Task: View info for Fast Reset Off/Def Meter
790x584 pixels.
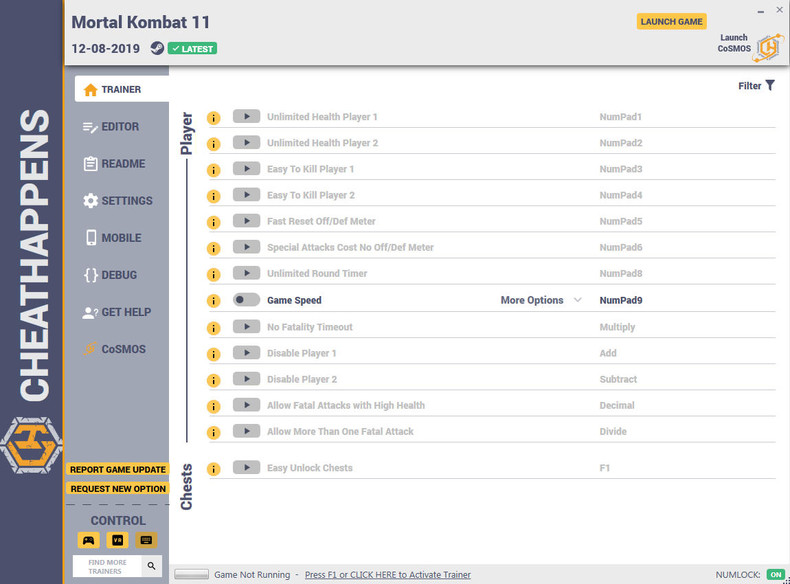Action: coord(214,222)
